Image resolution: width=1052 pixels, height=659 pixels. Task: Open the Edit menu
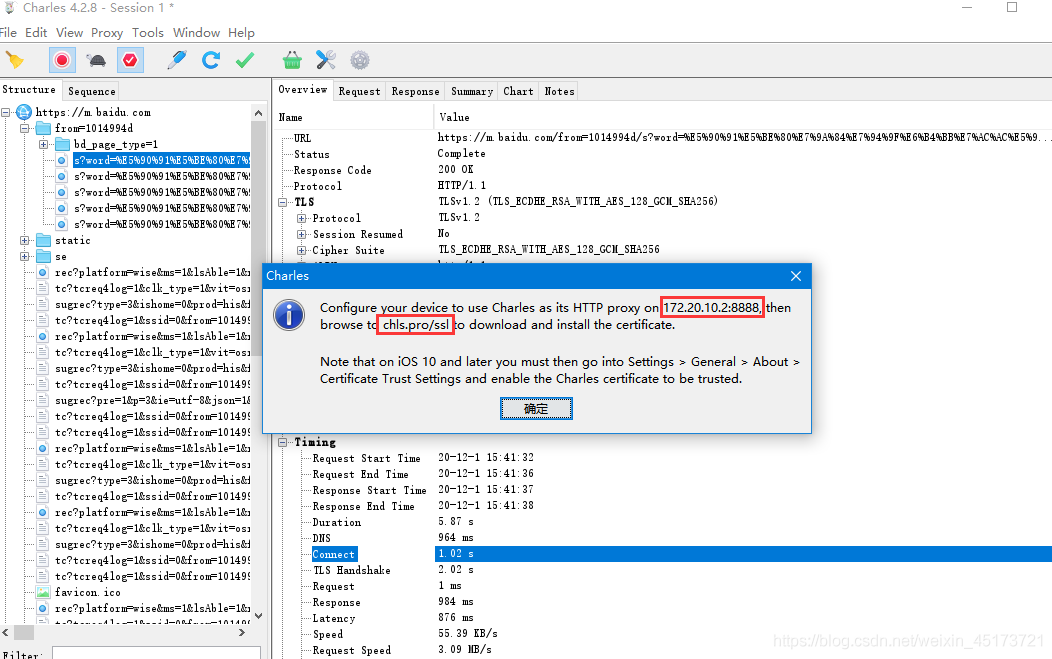pyautogui.click(x=36, y=32)
